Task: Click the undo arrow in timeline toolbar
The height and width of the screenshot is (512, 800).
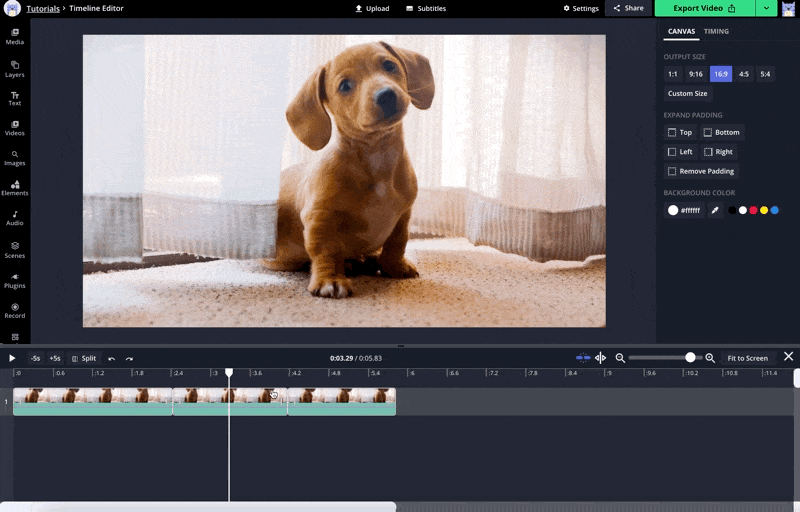Action: pos(111,358)
